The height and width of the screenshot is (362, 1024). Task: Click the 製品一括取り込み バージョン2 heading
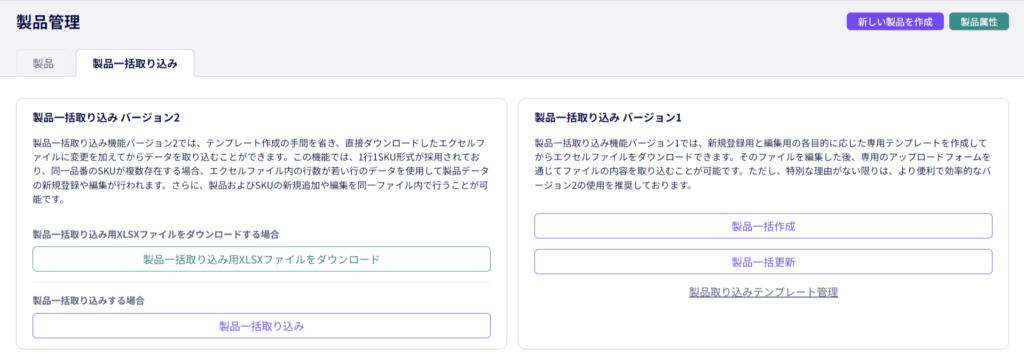click(106, 118)
